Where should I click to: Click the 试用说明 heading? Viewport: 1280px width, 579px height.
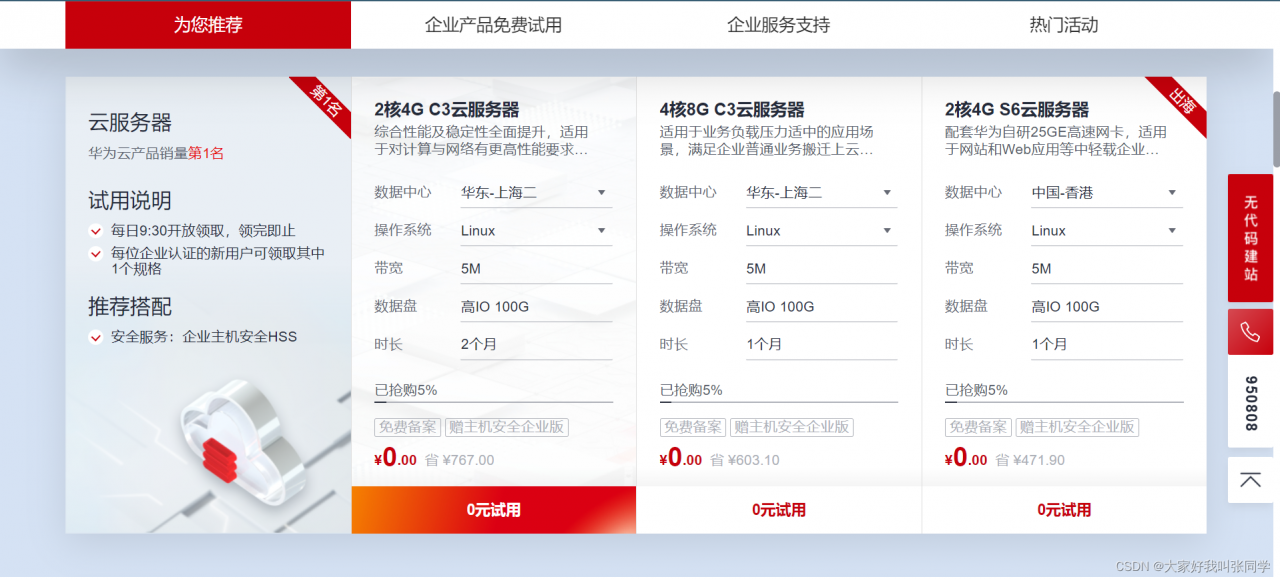tap(130, 201)
